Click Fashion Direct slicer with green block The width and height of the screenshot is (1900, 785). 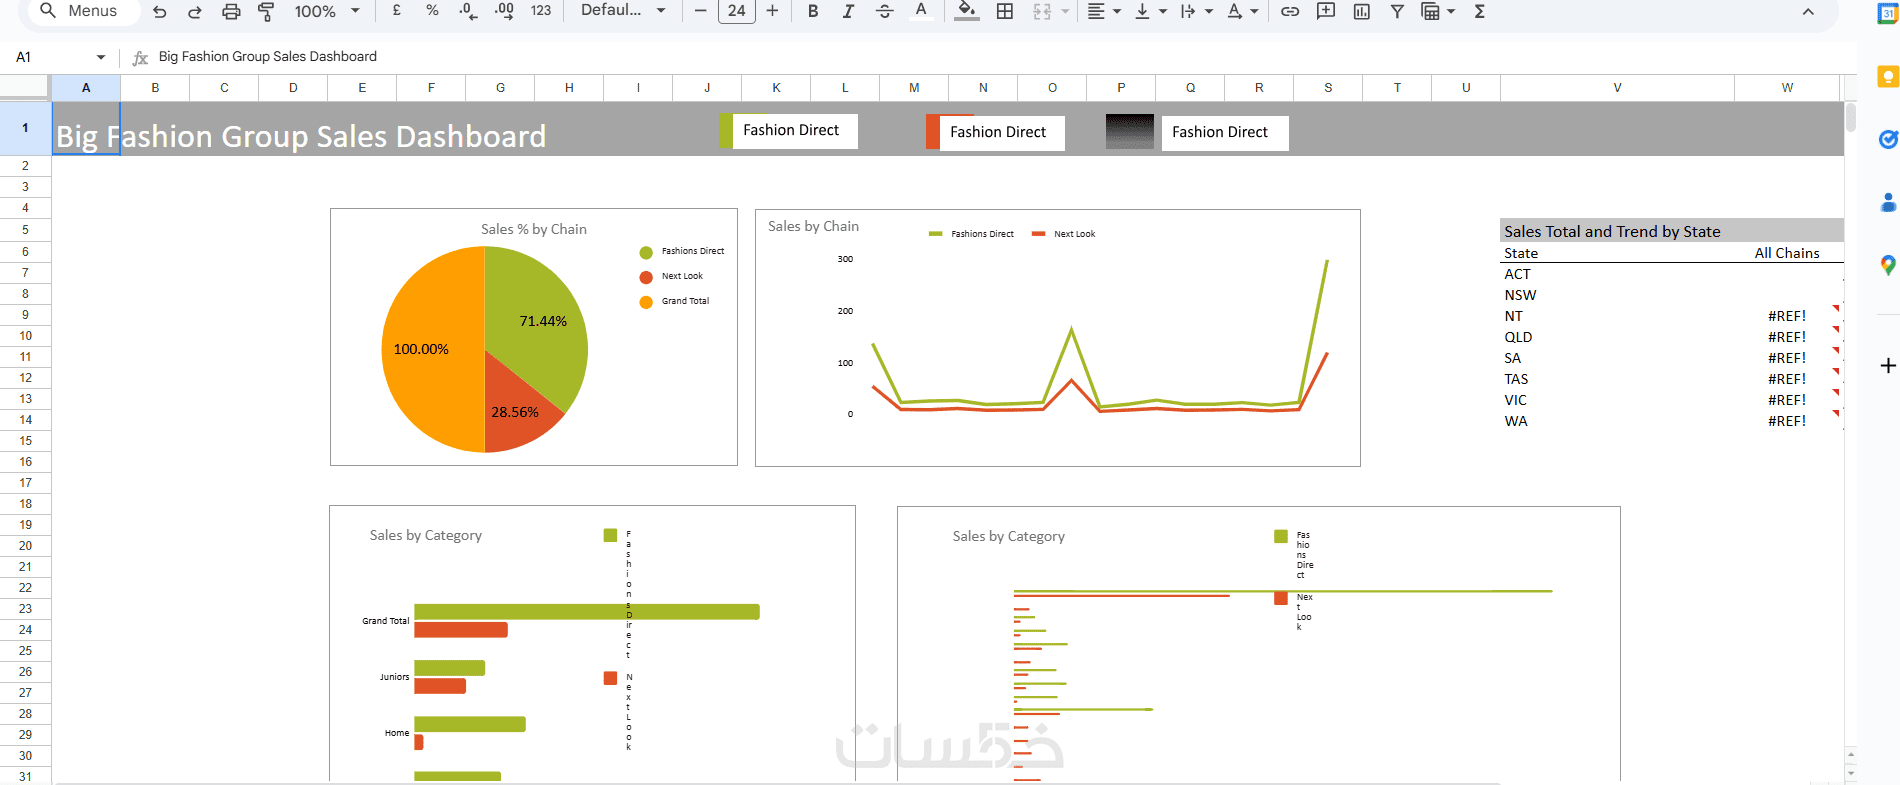tap(789, 130)
